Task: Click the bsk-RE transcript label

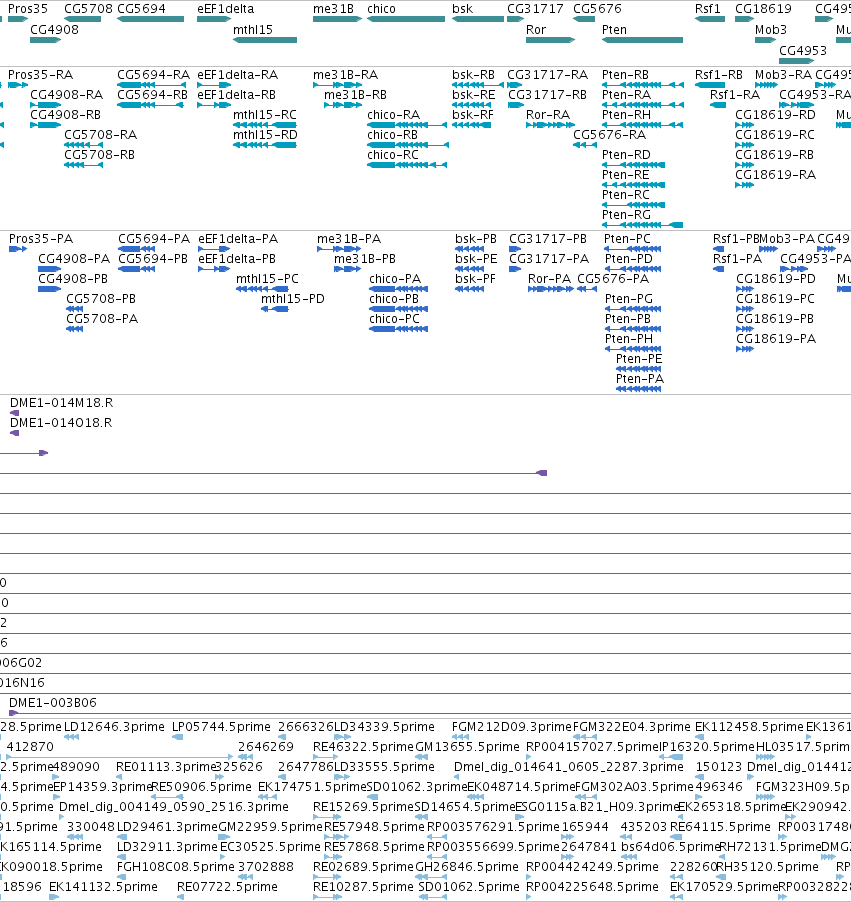Action: pyautogui.click(x=474, y=95)
